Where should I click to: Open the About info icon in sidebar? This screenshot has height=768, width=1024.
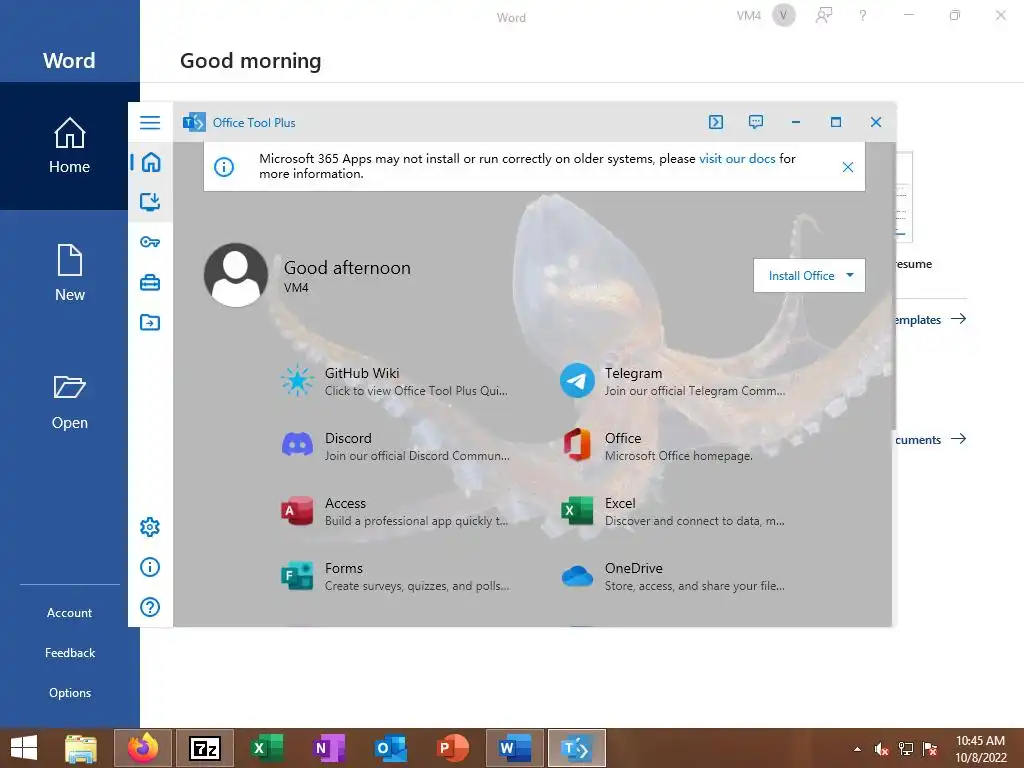150,567
